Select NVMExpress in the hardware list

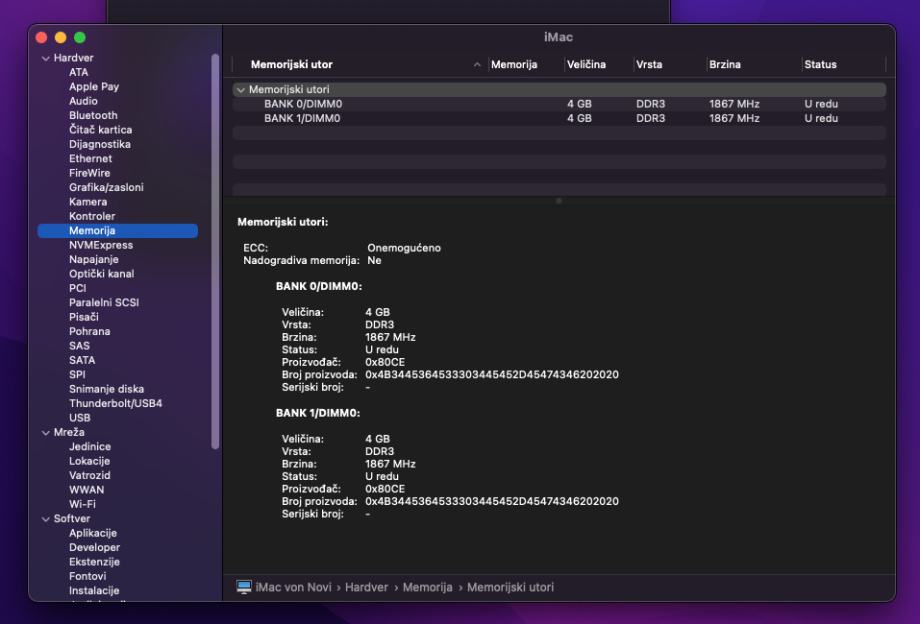pos(100,245)
